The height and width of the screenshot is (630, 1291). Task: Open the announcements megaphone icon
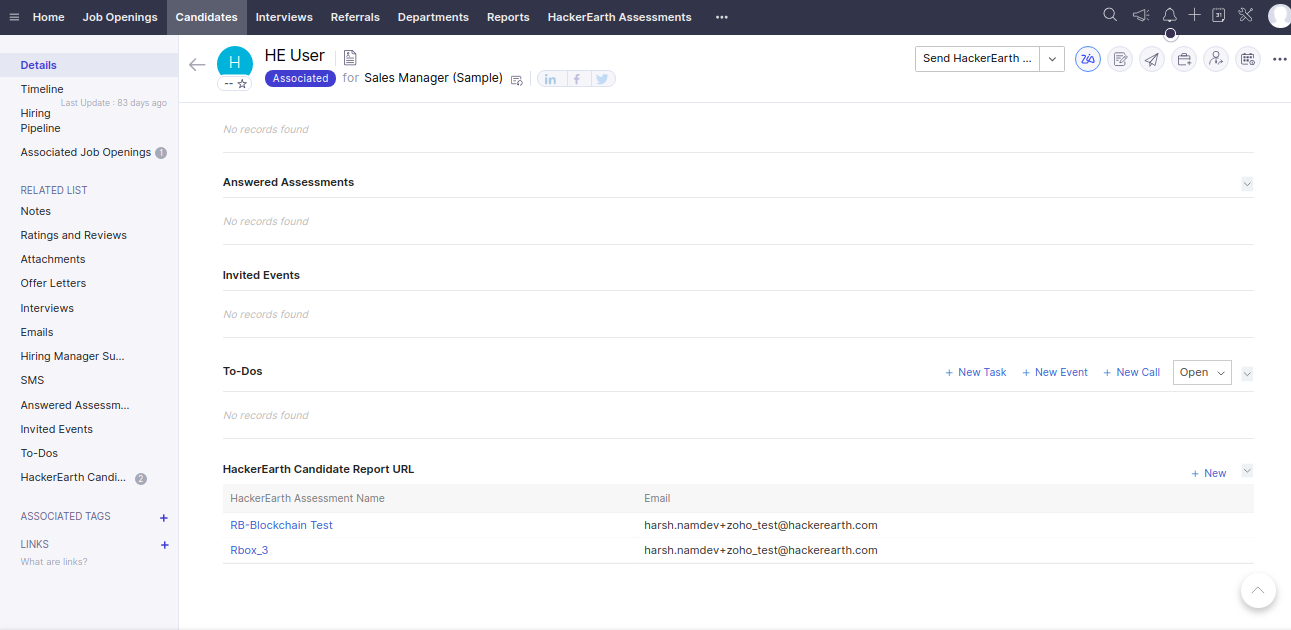coord(1140,15)
